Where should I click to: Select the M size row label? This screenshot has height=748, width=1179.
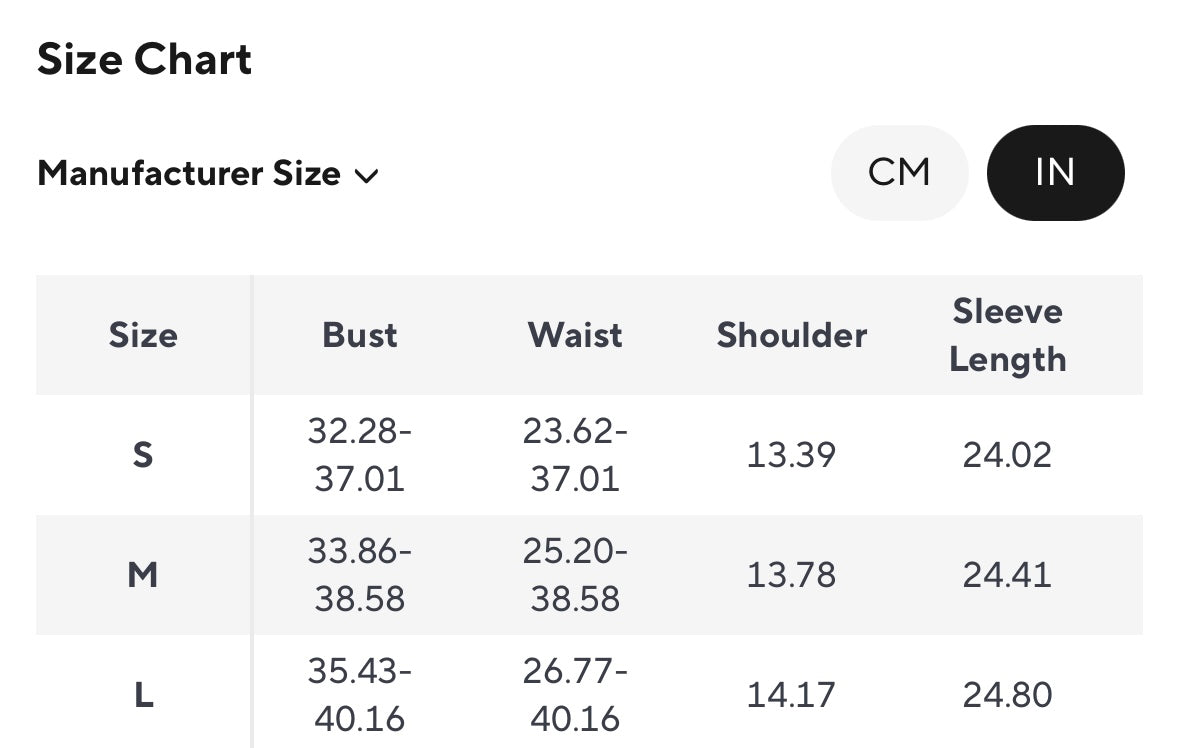(143, 575)
